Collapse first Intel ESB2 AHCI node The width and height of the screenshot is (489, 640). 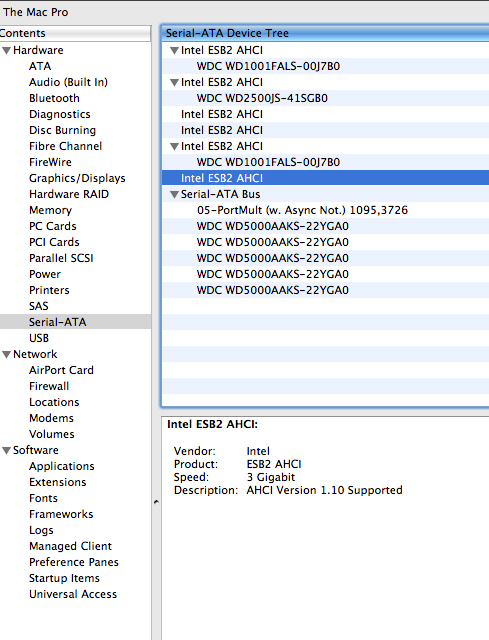pyautogui.click(x=174, y=51)
